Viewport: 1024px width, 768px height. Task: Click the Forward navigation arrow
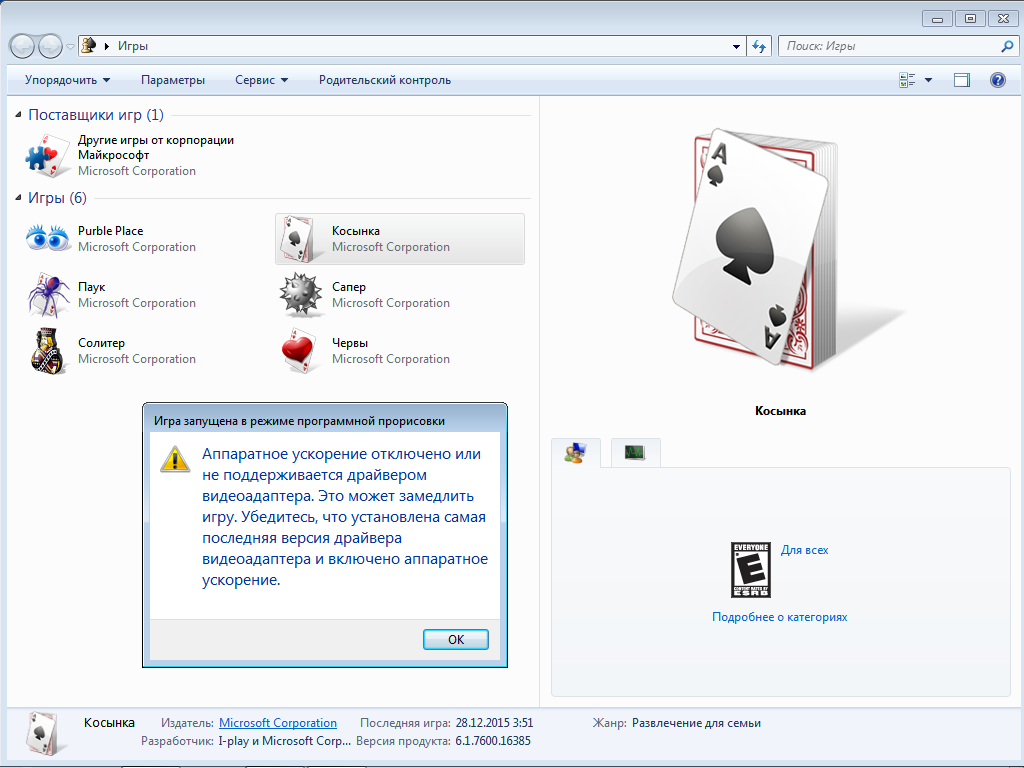50,46
